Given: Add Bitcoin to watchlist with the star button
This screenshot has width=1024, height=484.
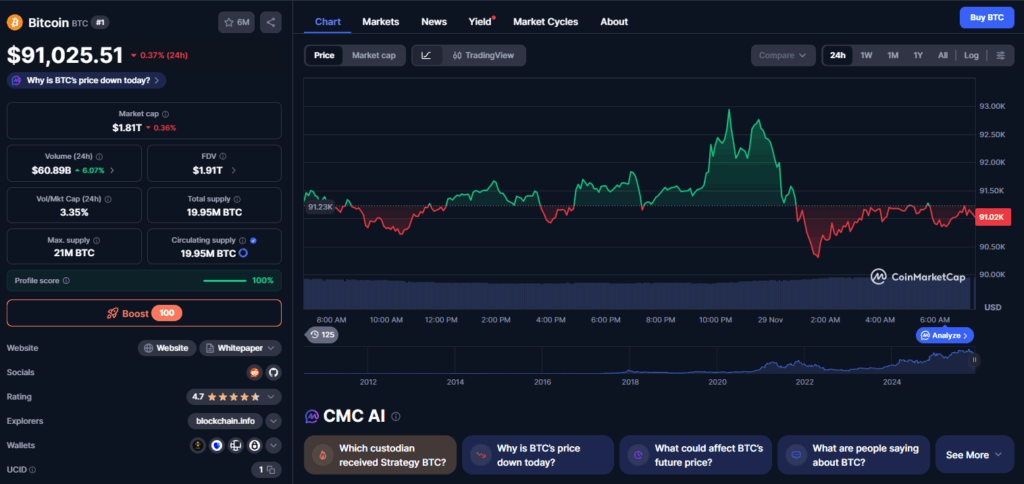Looking at the screenshot, I should (236, 21).
